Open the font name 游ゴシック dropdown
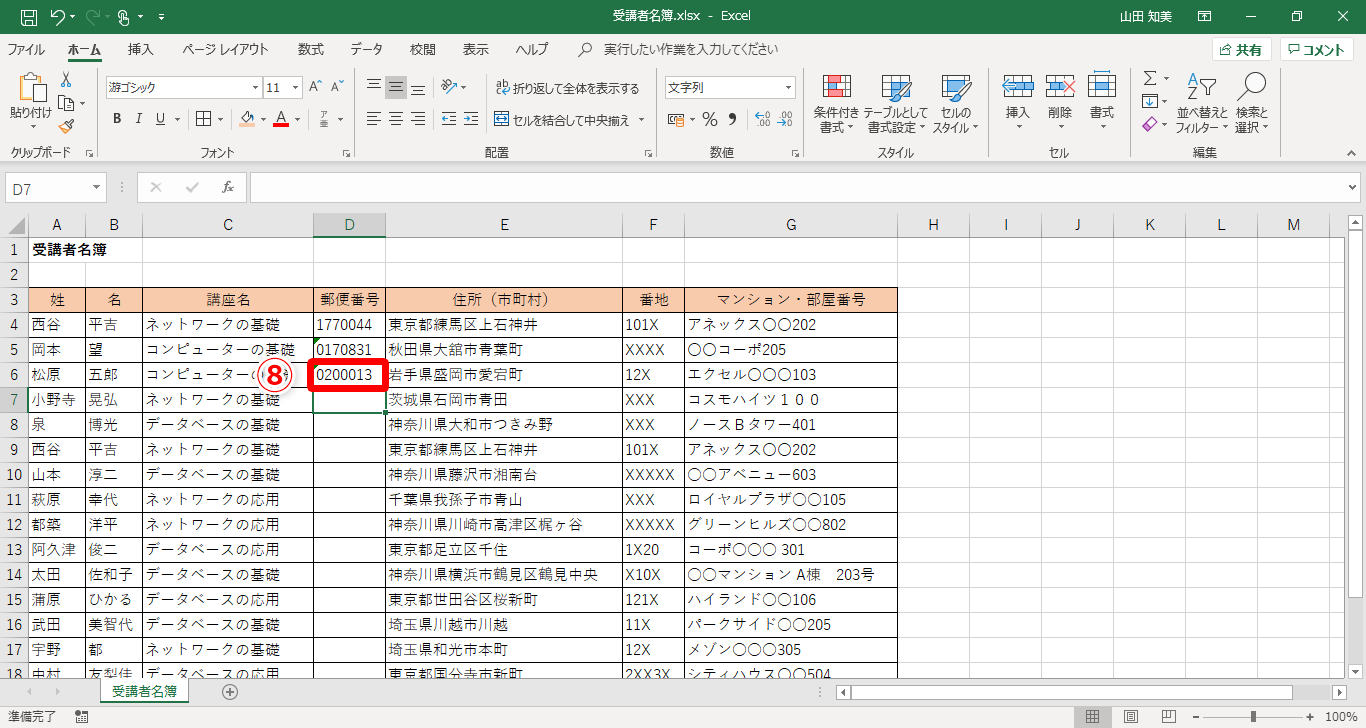 [254, 87]
